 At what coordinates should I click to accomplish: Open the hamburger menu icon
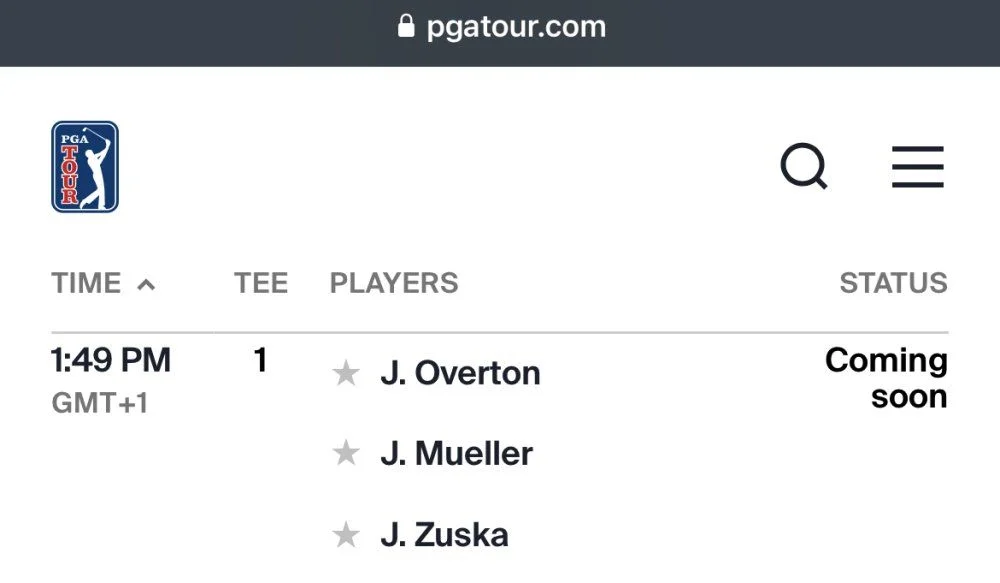point(918,166)
